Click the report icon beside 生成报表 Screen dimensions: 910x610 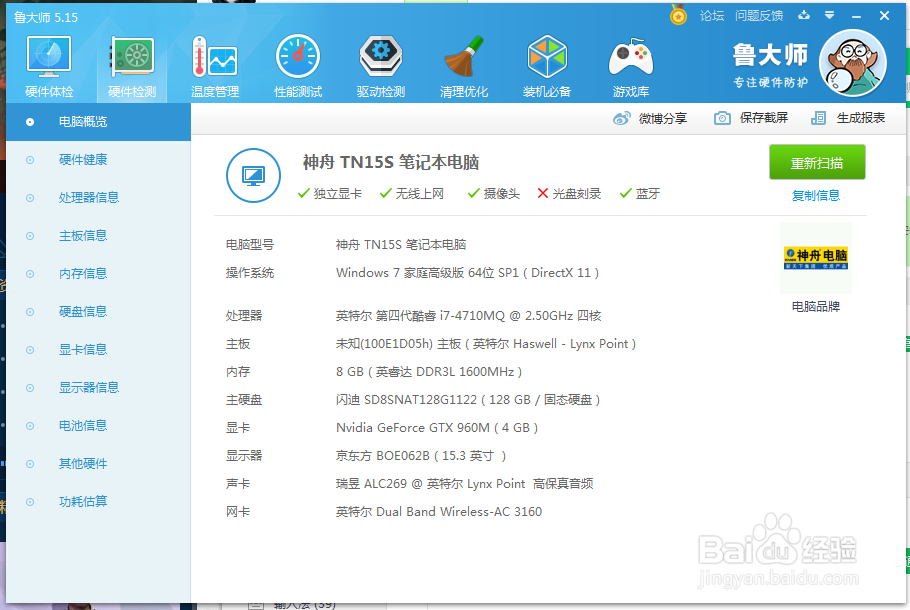[x=818, y=118]
